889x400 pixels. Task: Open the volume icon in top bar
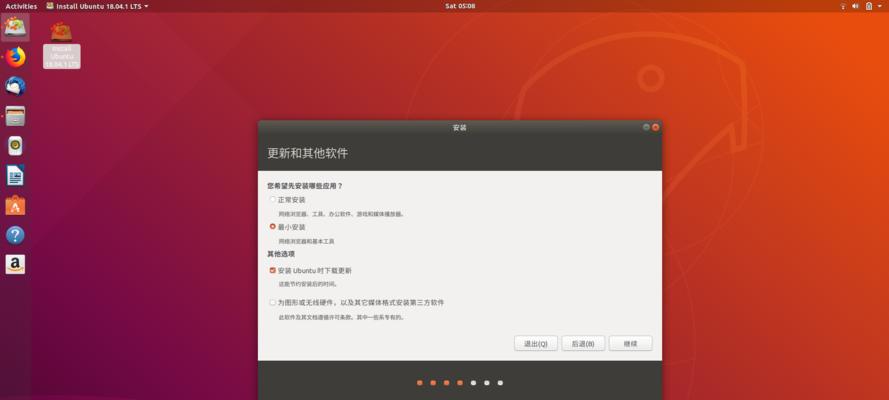click(856, 6)
